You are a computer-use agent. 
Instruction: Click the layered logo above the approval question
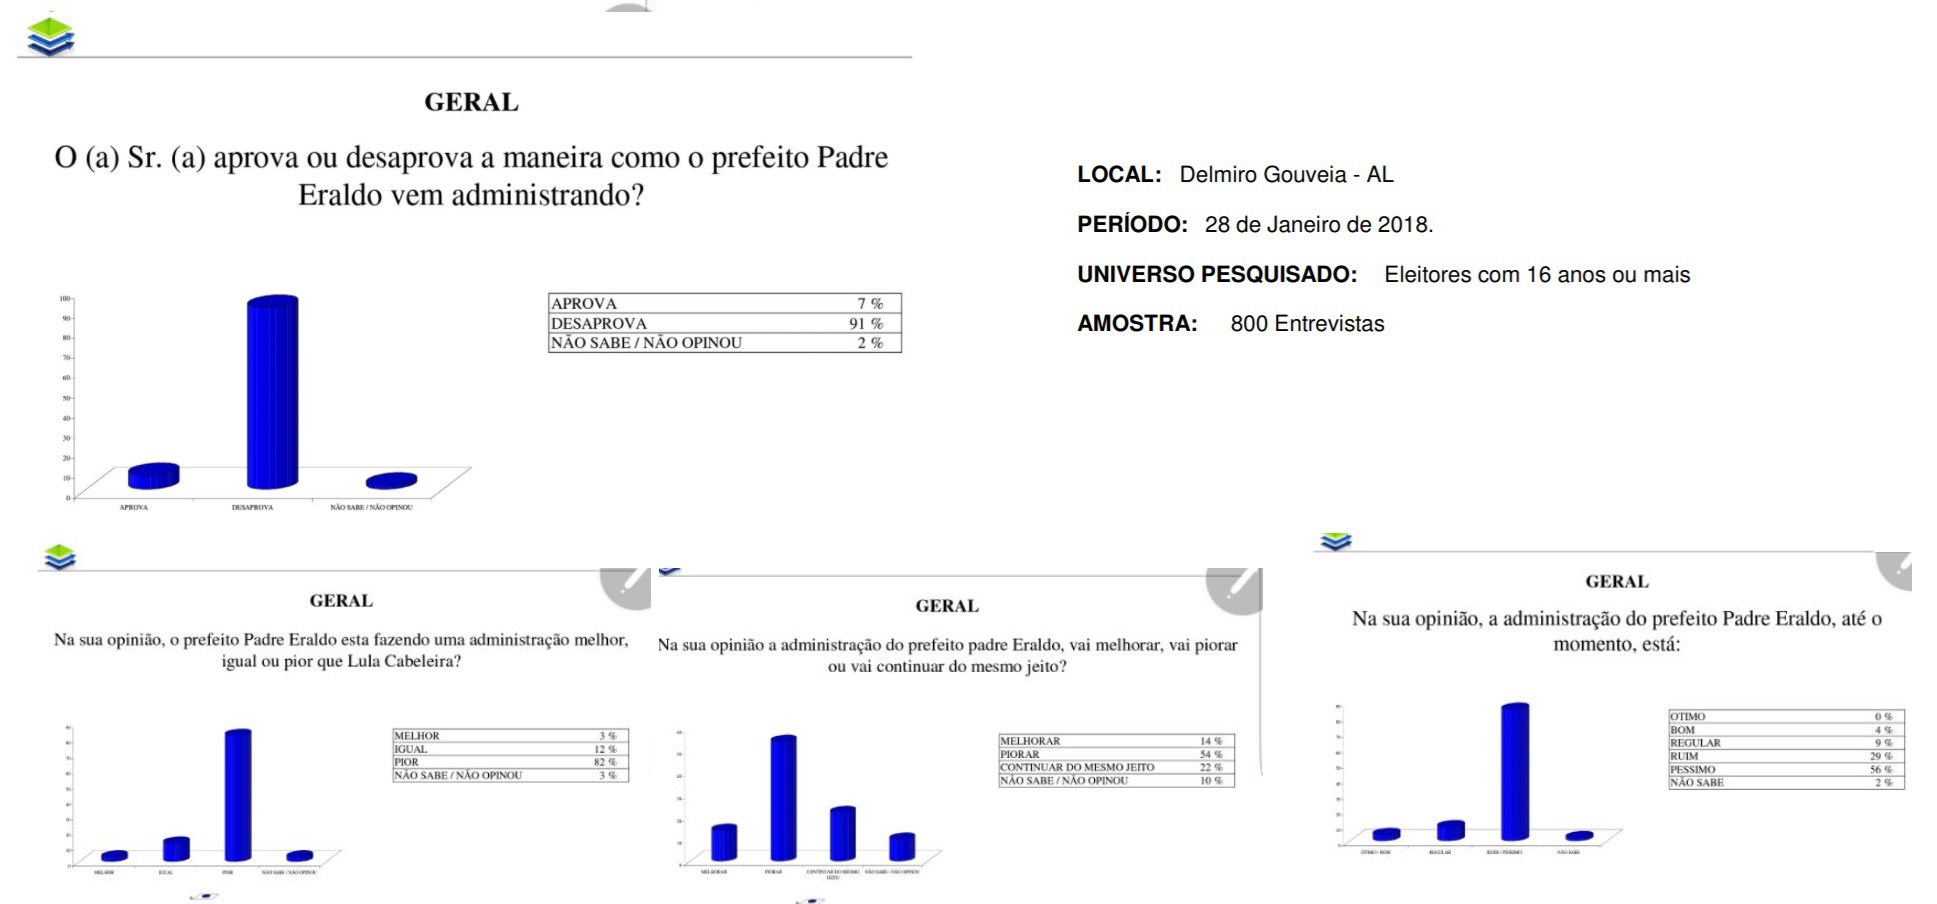[50, 36]
